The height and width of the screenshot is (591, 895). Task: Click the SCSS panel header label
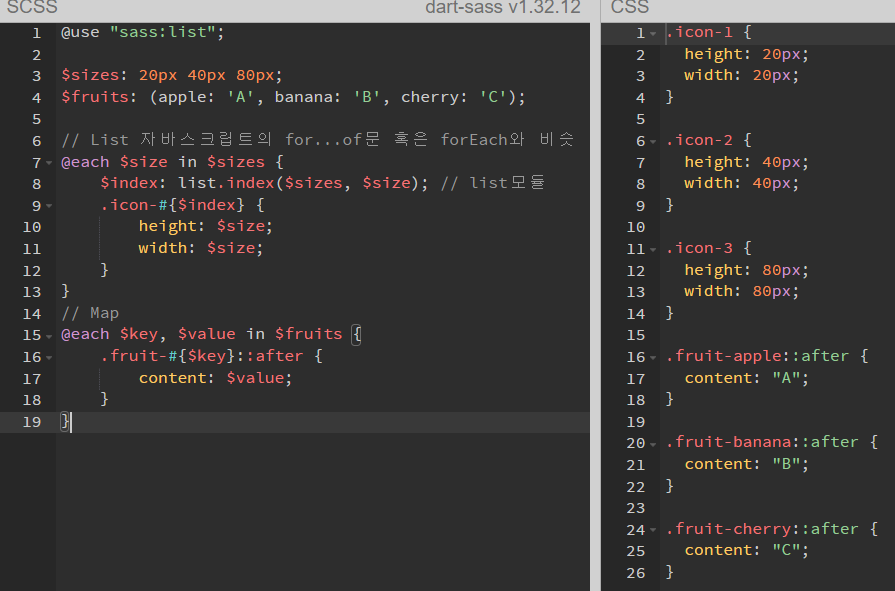click(32, 7)
